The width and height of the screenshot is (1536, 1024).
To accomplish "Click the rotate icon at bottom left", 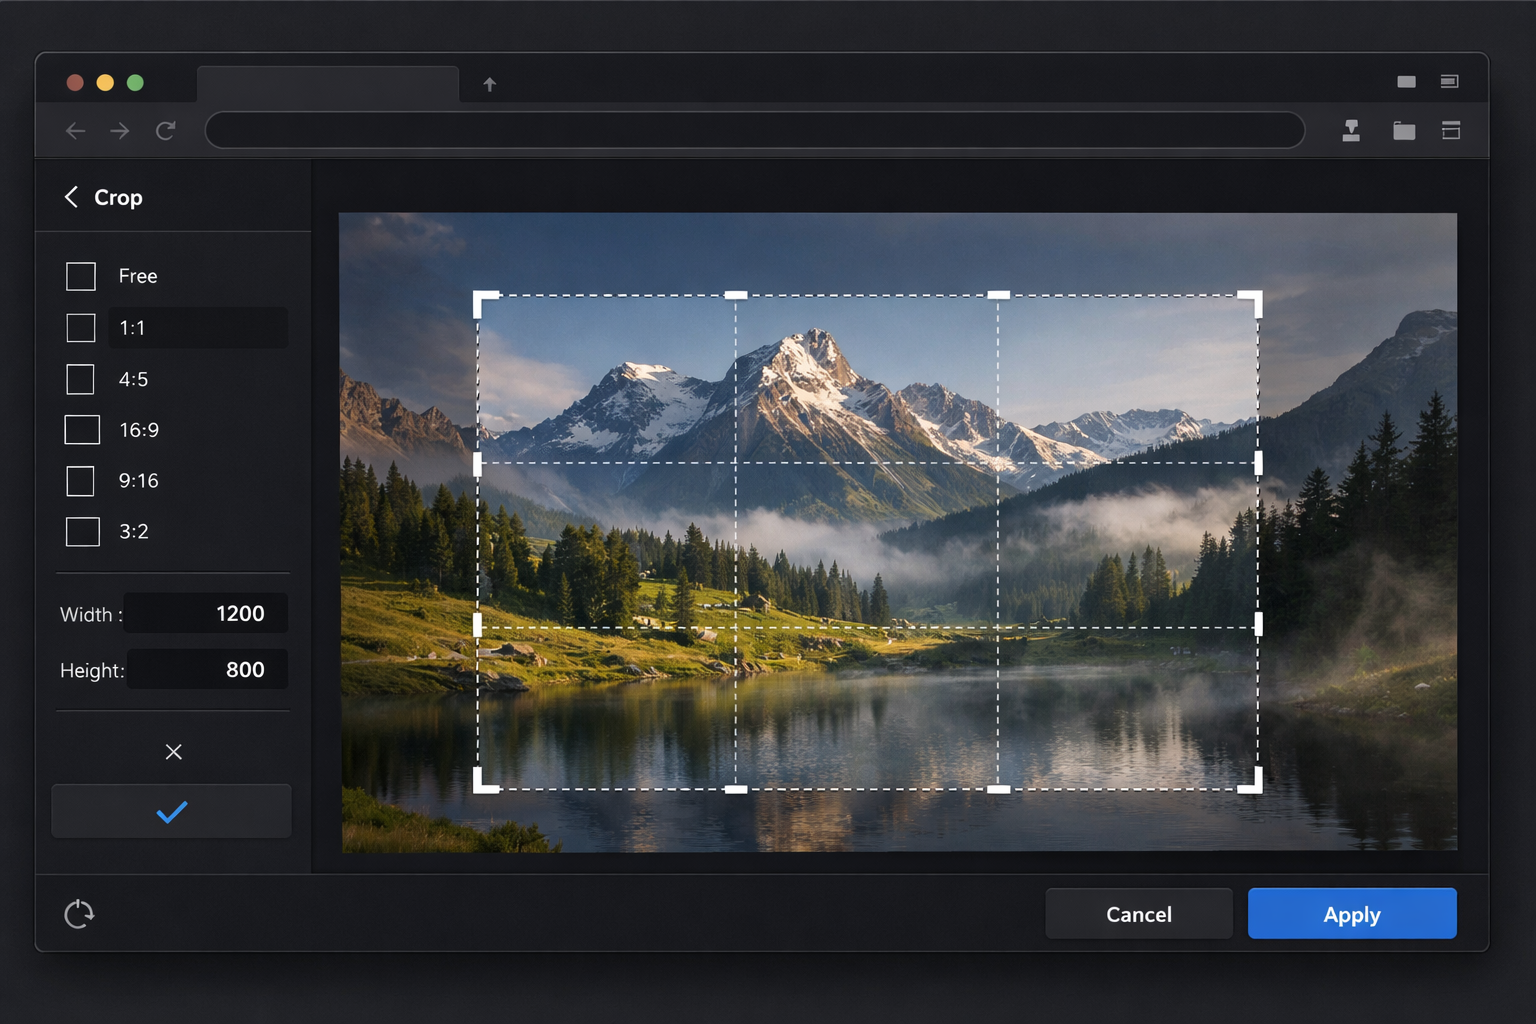I will tap(78, 913).
